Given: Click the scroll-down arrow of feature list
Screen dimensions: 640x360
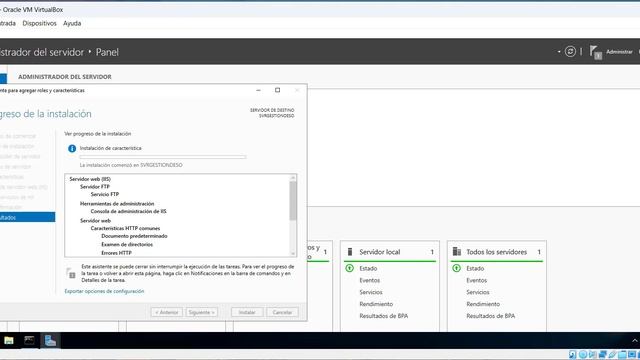Looking at the screenshot, I should click(293, 253).
